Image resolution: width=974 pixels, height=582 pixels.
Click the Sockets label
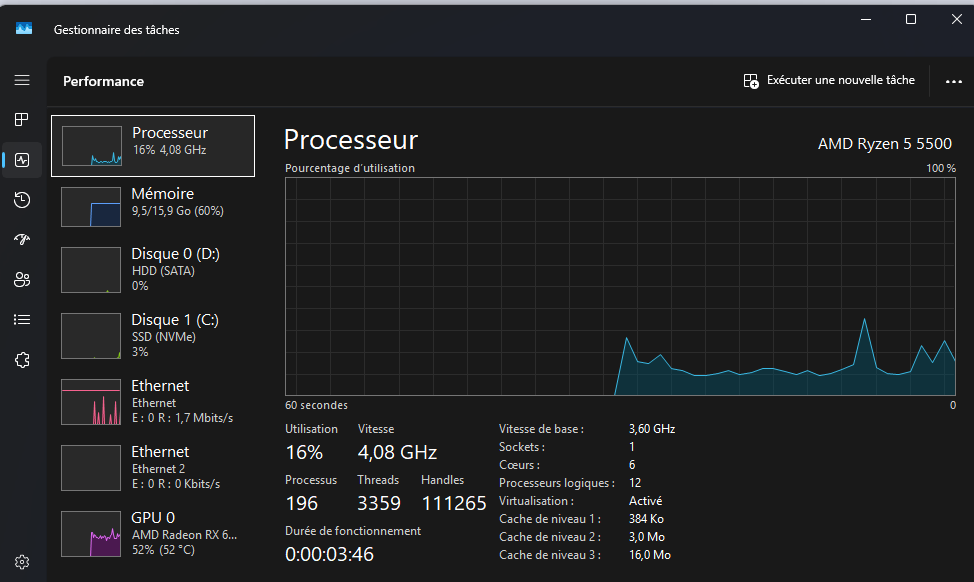522,447
